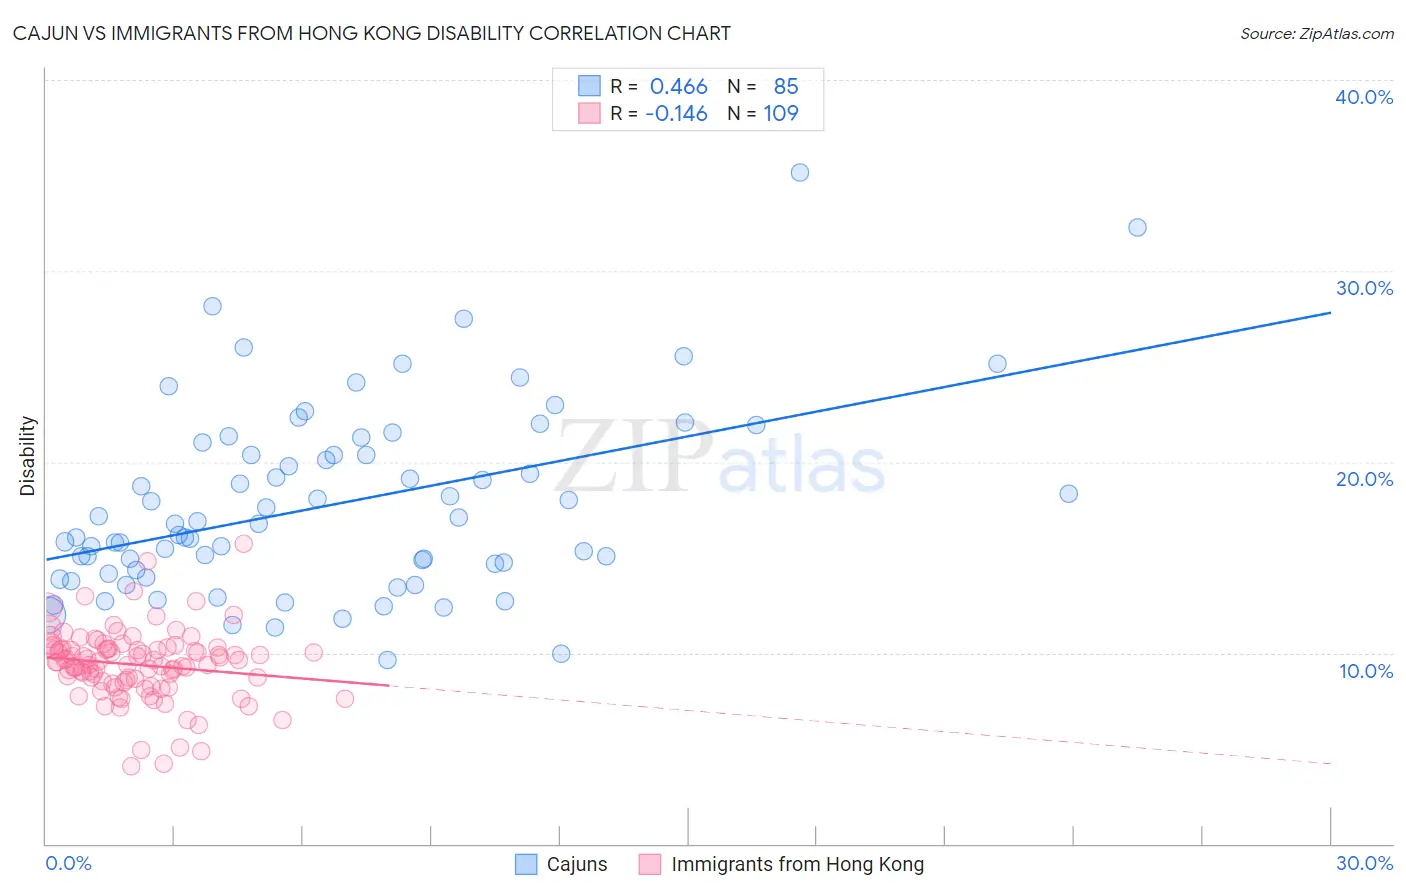1406x892 pixels.
Task: Select Immigrants from Hong Kong legend label
Action: point(798,864)
